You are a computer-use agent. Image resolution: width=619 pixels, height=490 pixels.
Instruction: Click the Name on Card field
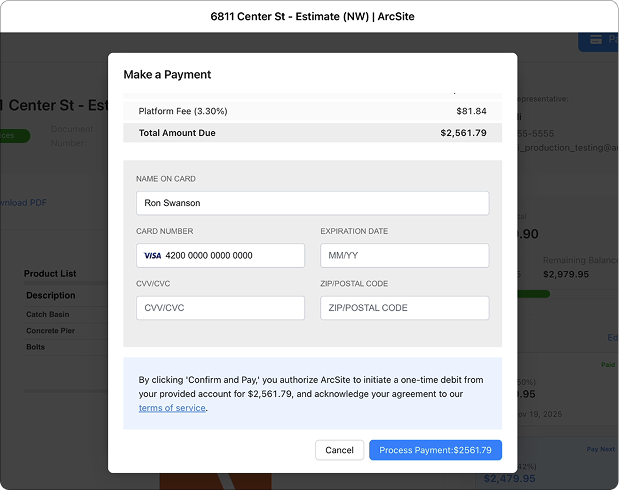click(312, 203)
